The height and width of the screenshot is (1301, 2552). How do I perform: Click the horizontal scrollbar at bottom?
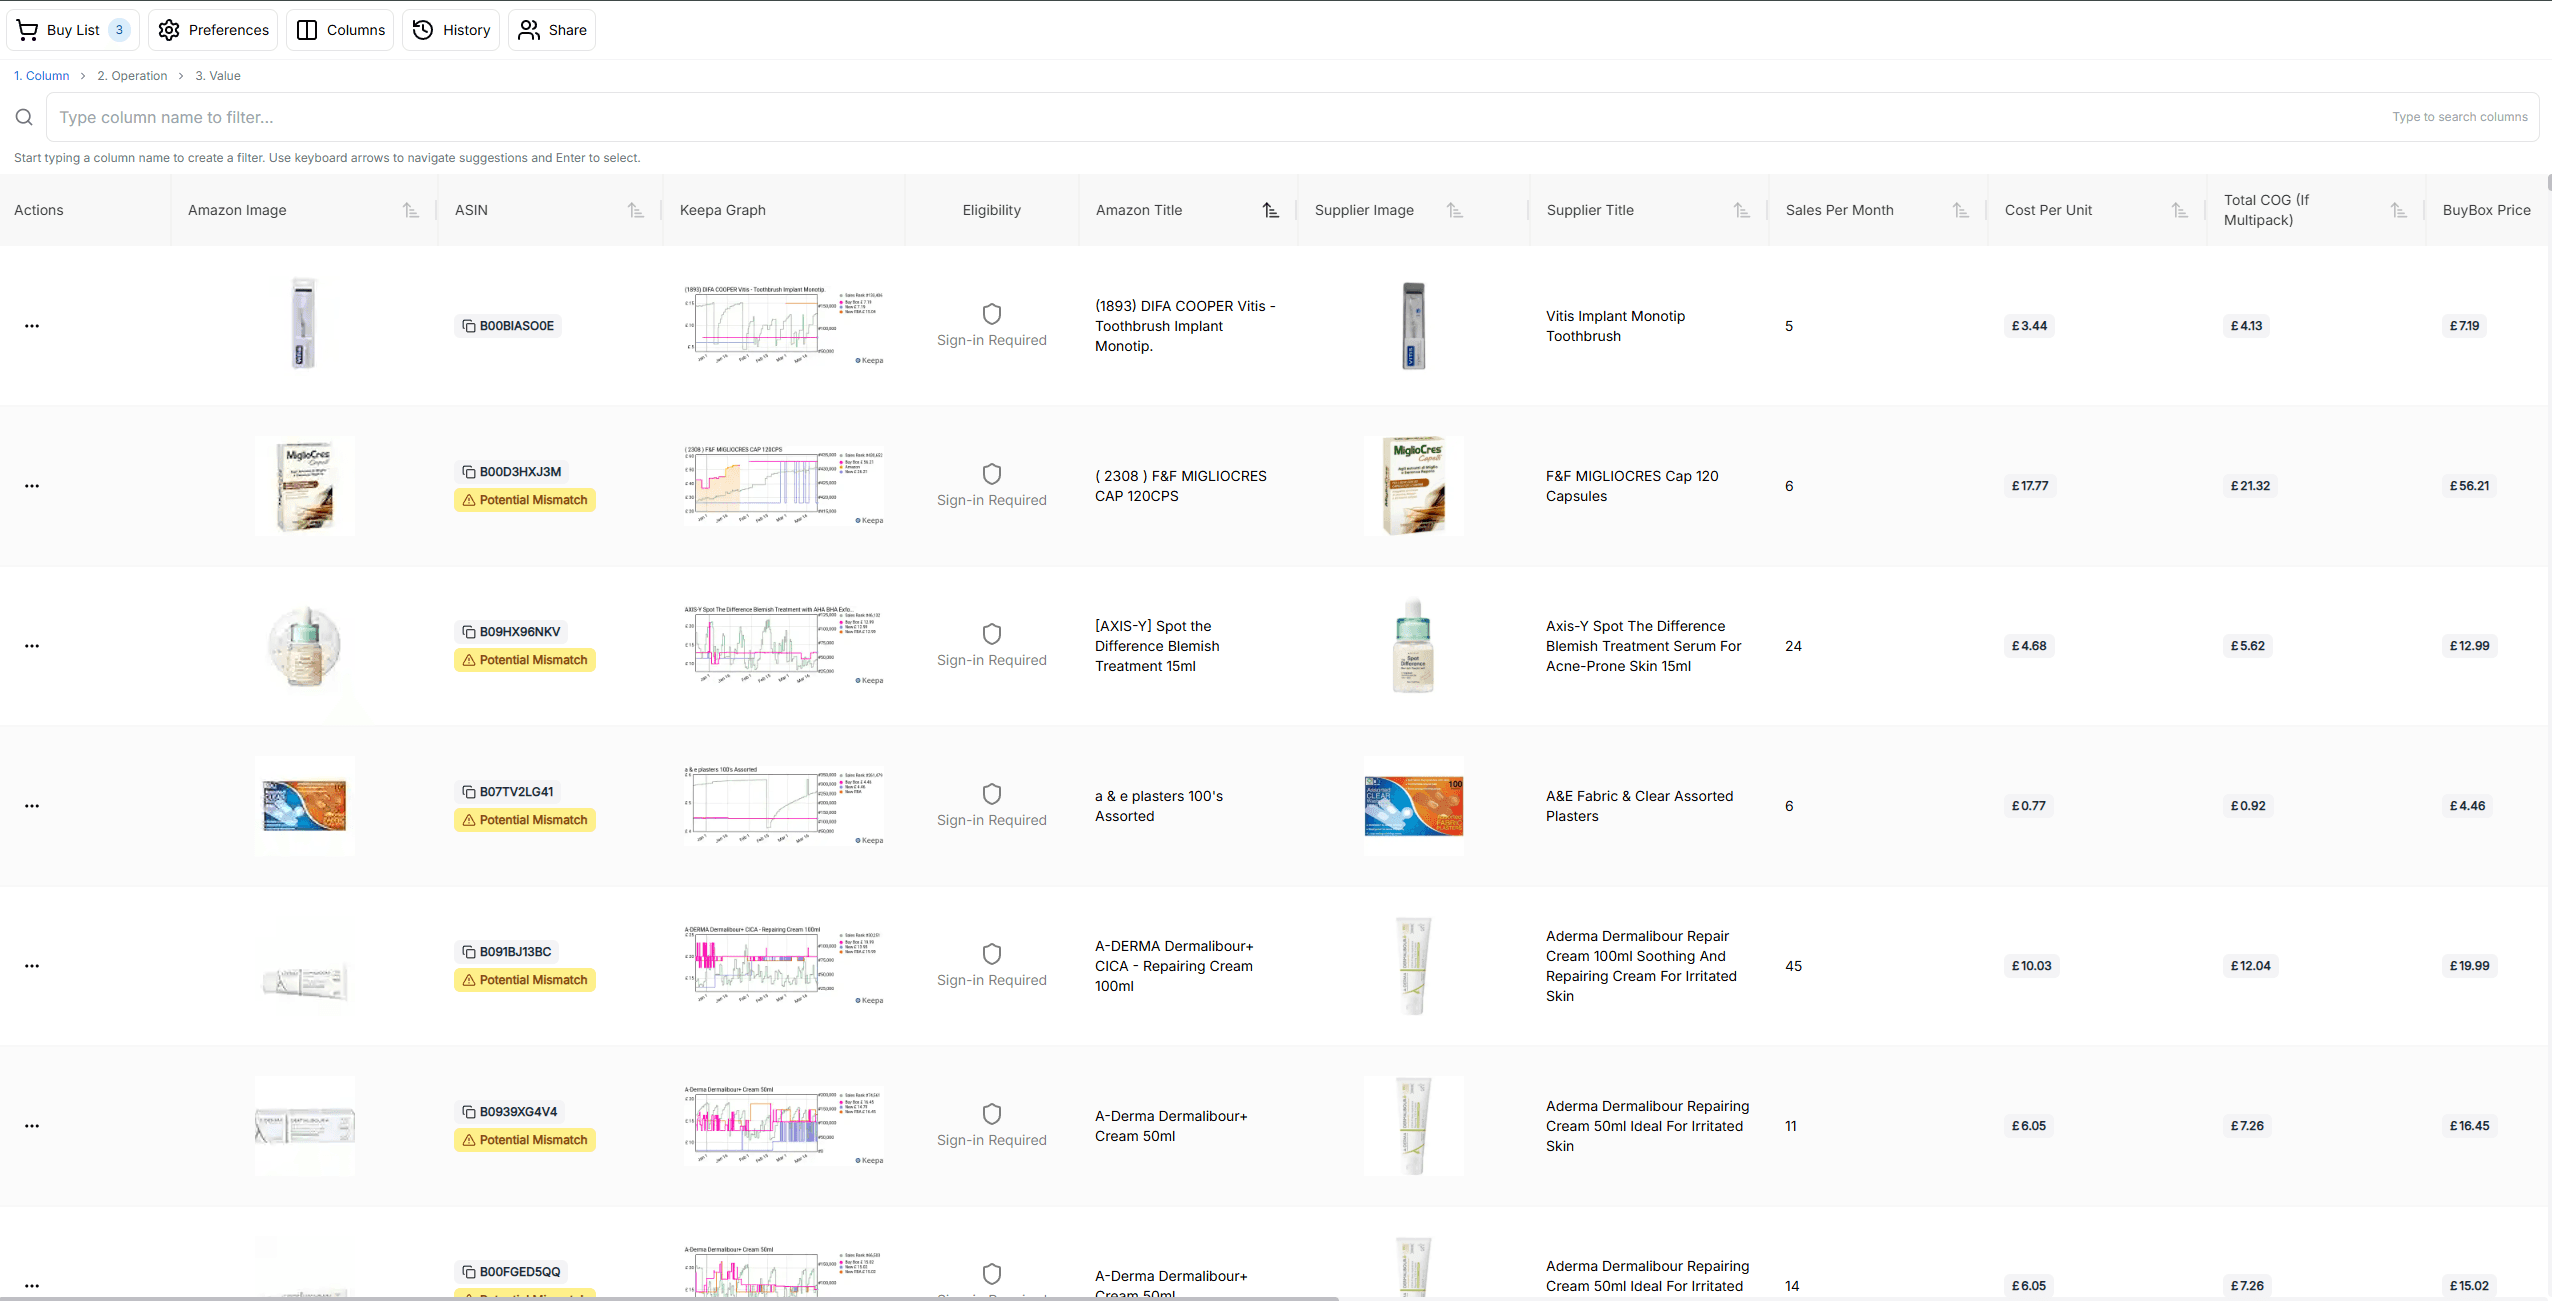coord(670,1298)
